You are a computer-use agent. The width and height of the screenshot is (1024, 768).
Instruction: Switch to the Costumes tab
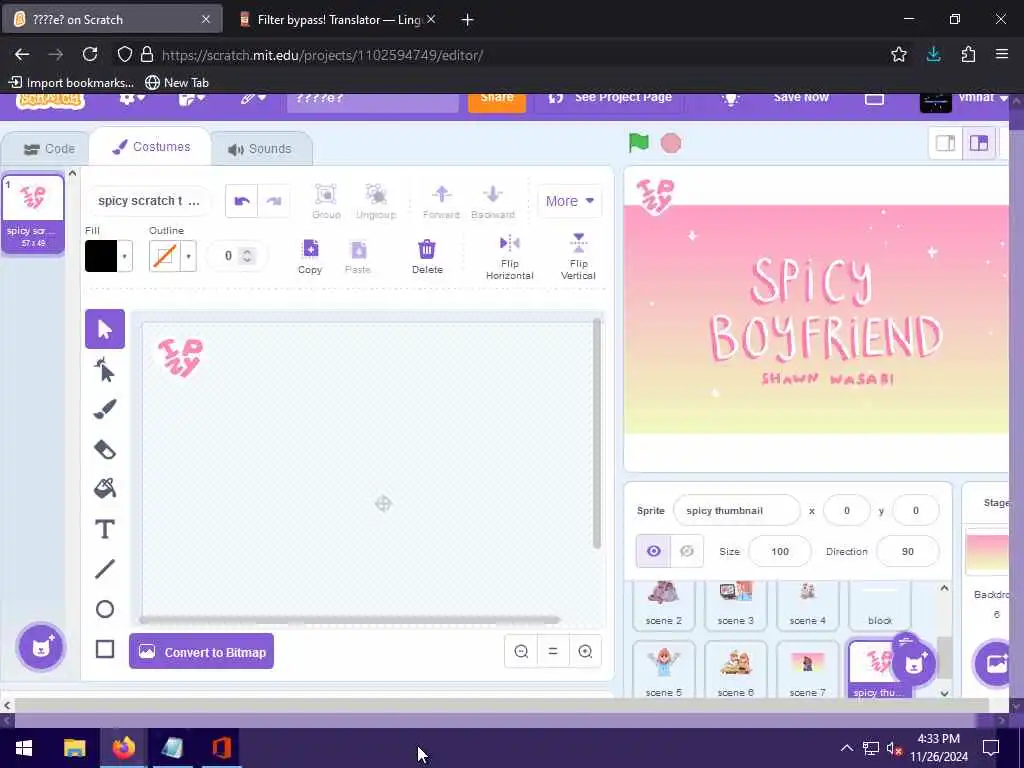click(151, 147)
